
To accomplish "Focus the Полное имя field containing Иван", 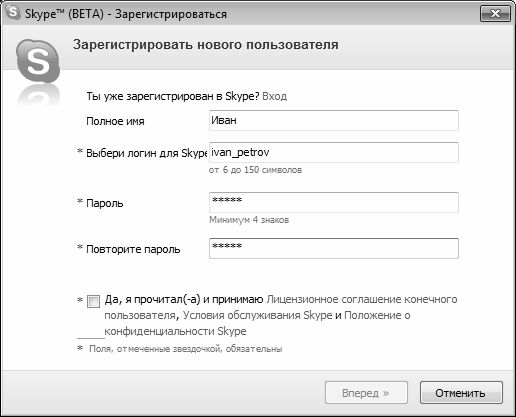I will 334,120.
